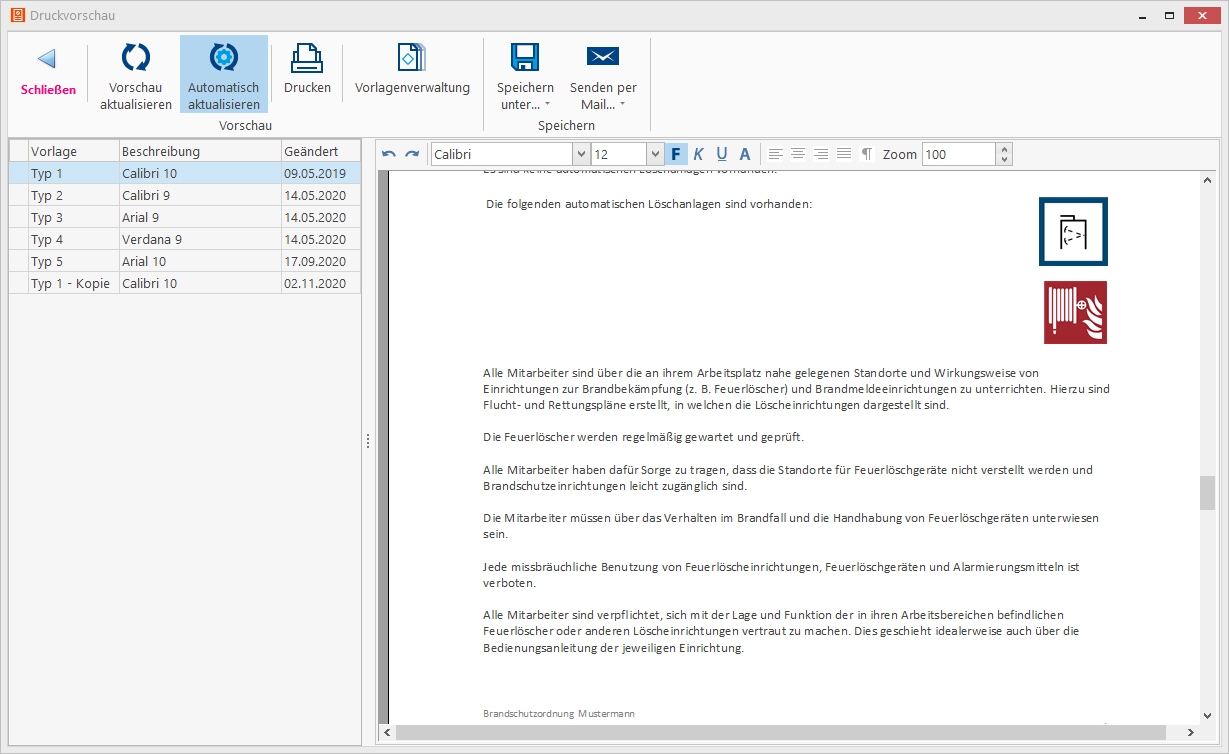The image size is (1229, 754).
Task: Select template Typ 3
Action: point(185,217)
